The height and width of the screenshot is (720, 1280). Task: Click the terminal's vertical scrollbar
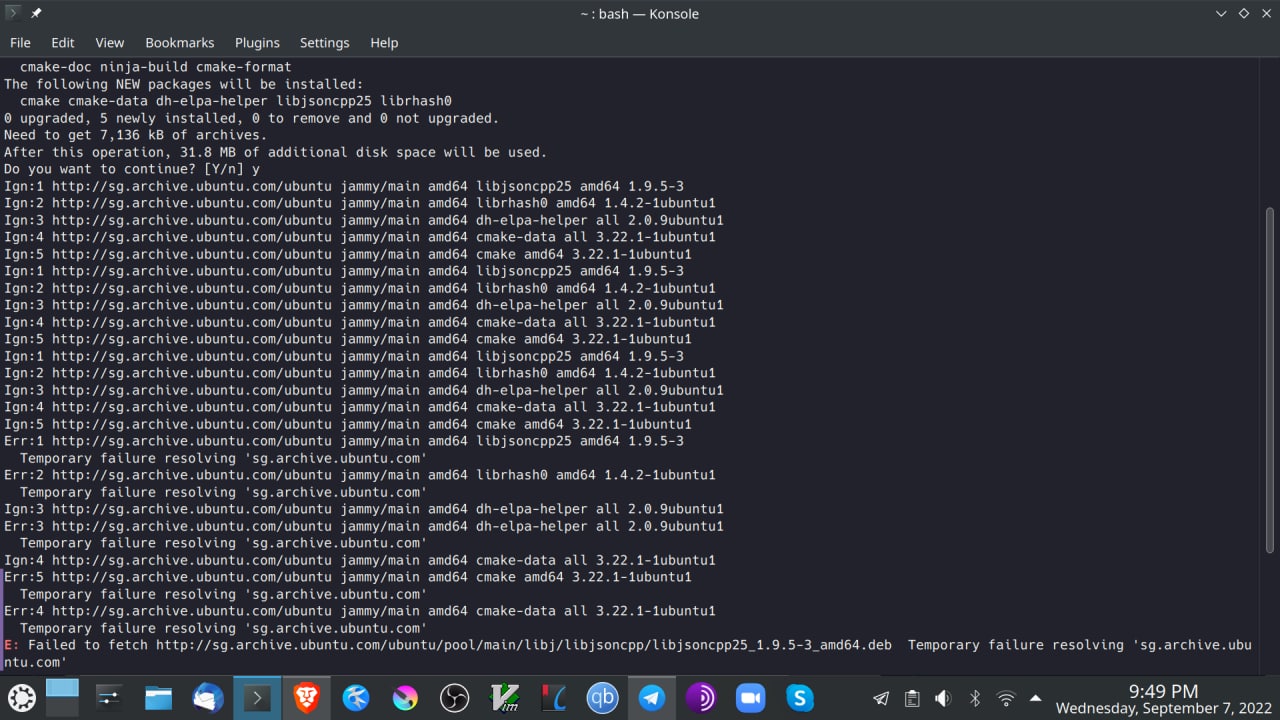1270,380
